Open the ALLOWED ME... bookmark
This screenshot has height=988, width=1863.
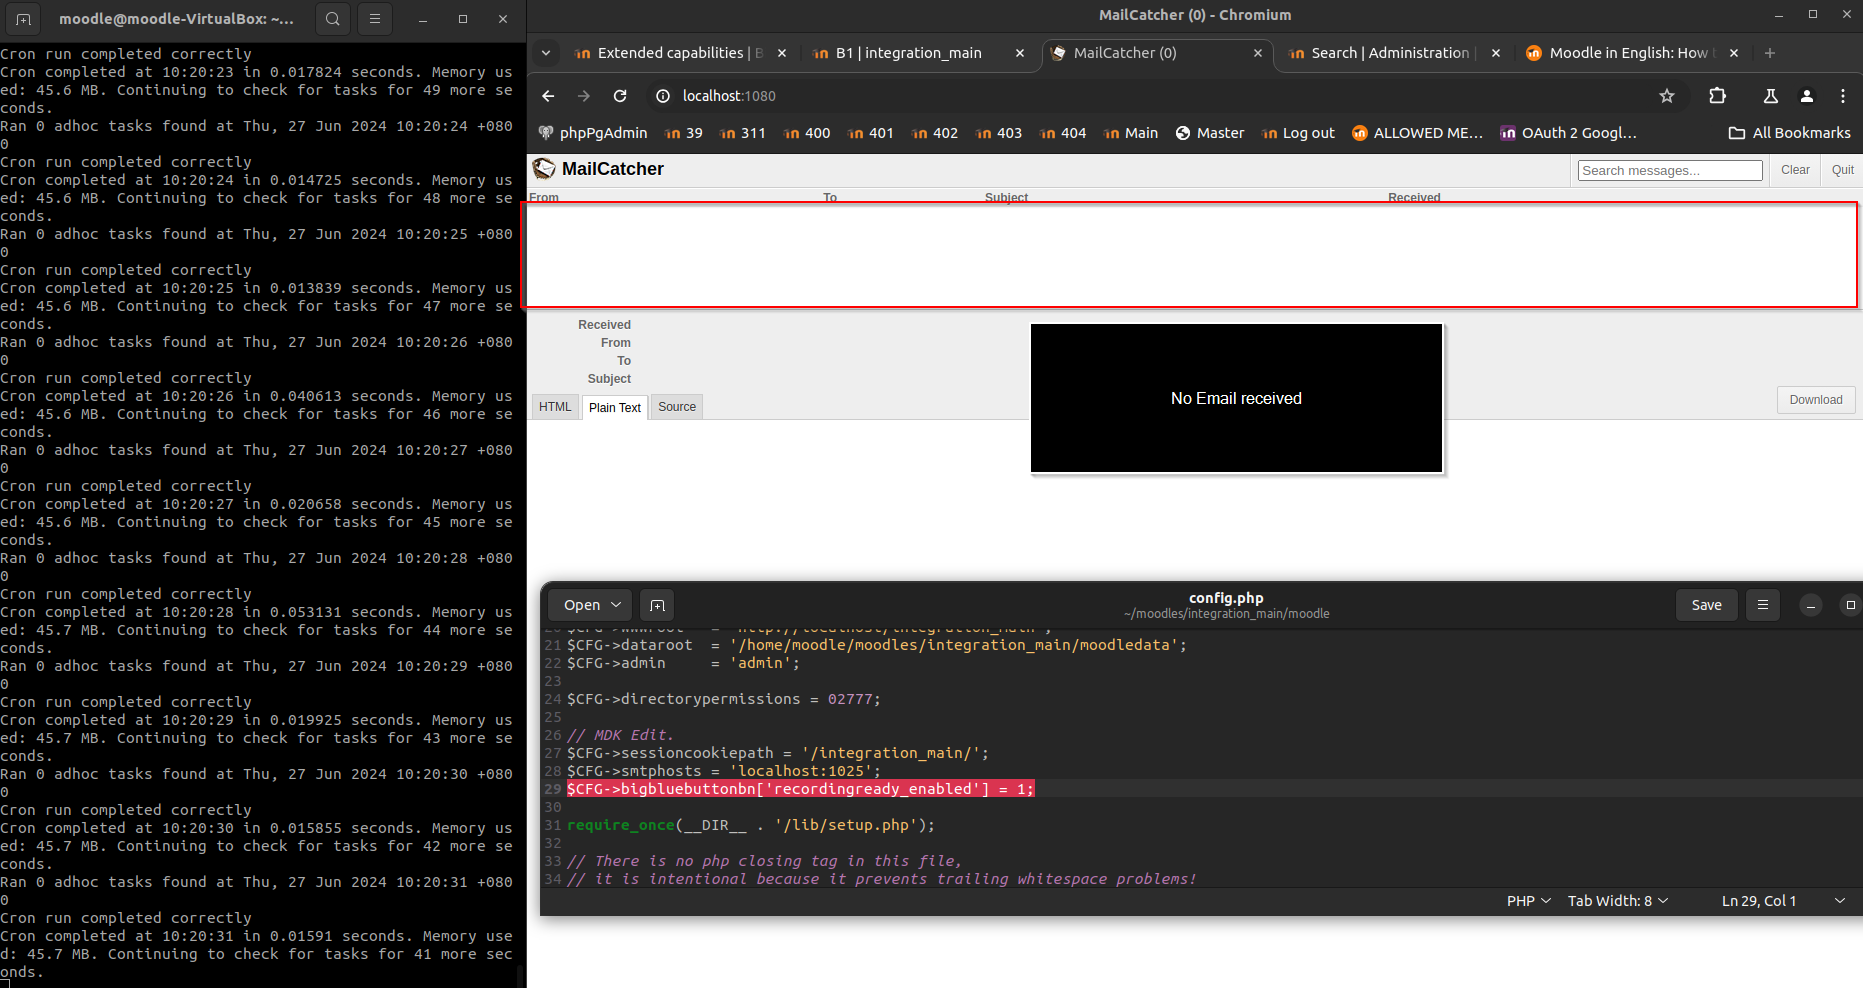(1417, 133)
